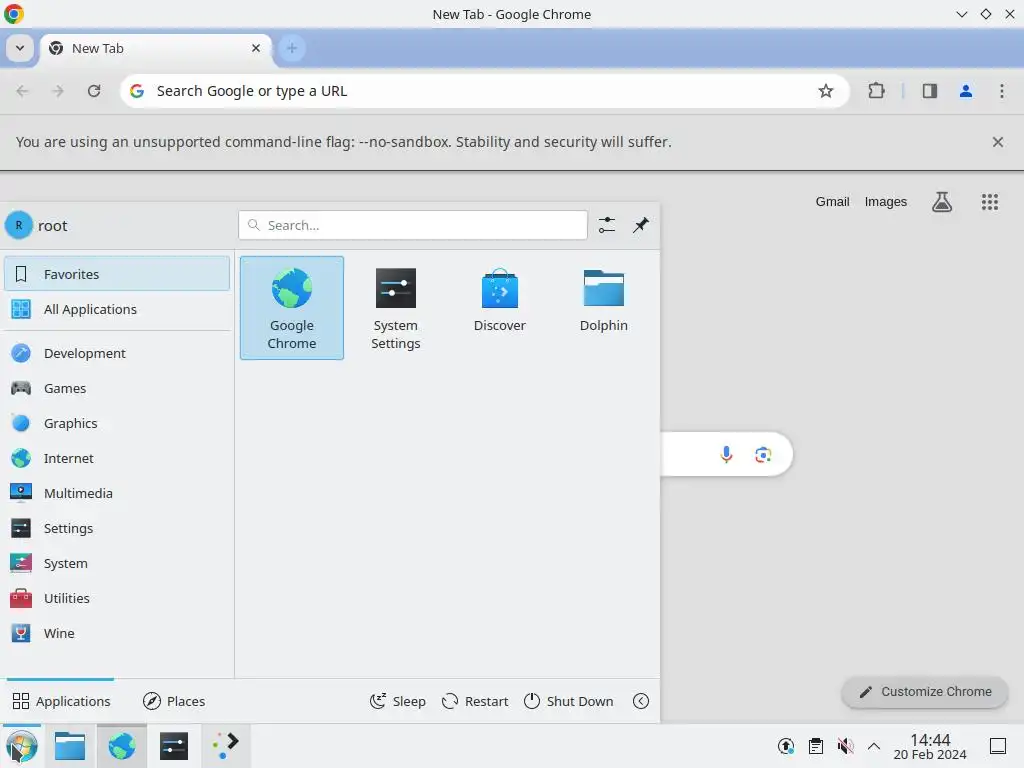1024x768 pixels.
Task: Open Chrome three-dot menu
Action: [1001, 91]
